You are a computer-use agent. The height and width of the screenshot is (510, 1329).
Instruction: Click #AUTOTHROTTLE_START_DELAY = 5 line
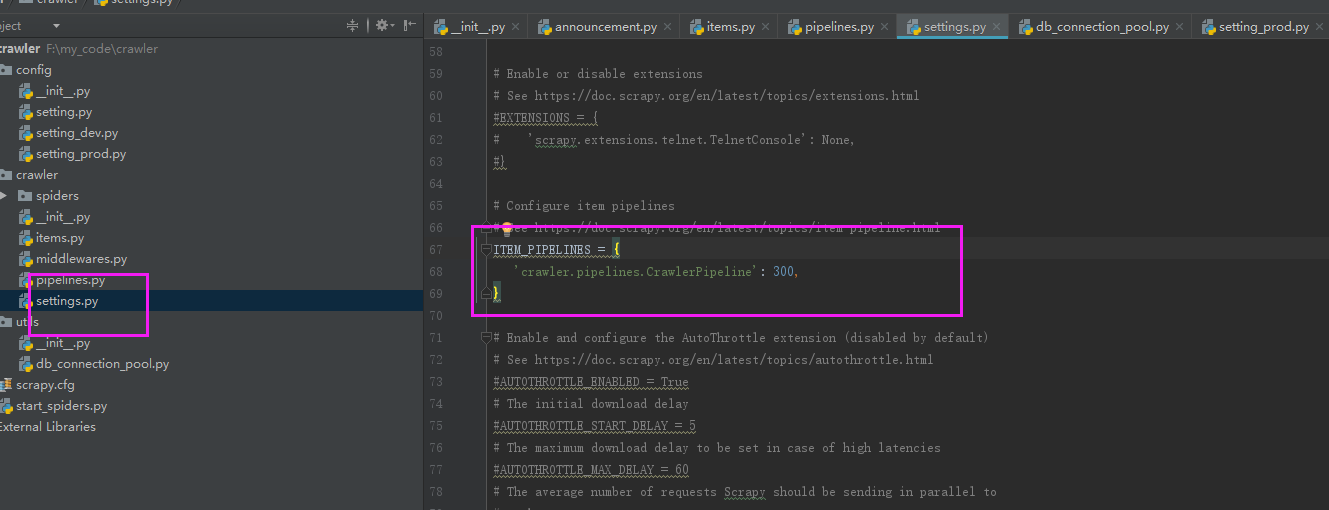coord(594,426)
